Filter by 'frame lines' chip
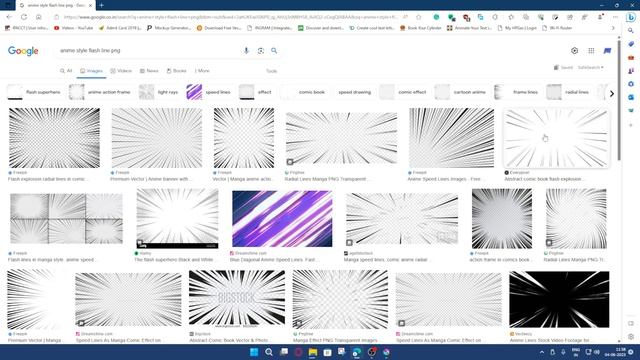The image size is (640, 360). point(517,92)
